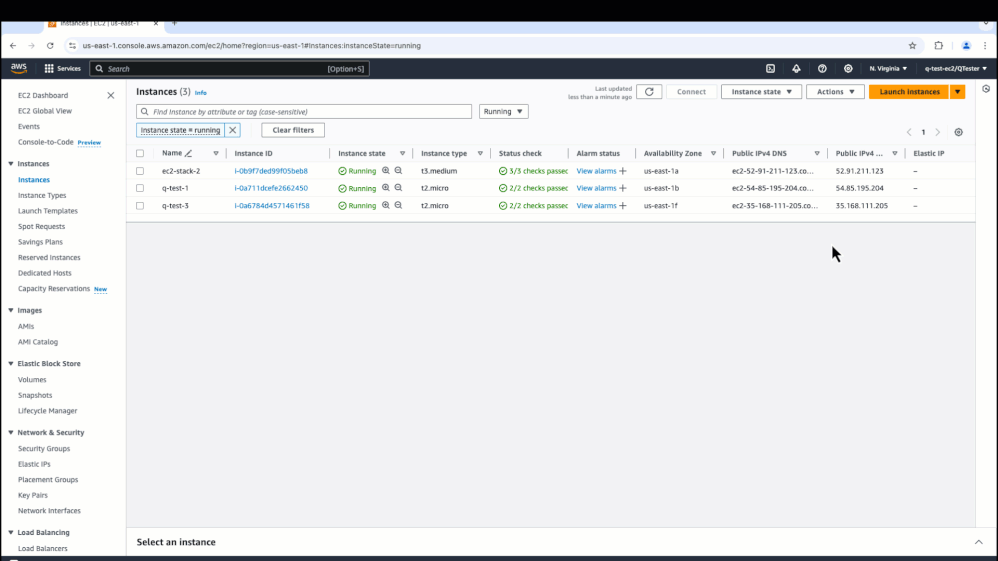Screen dimensions: 998x561
Task: Go to the next results page
Action: click(938, 132)
